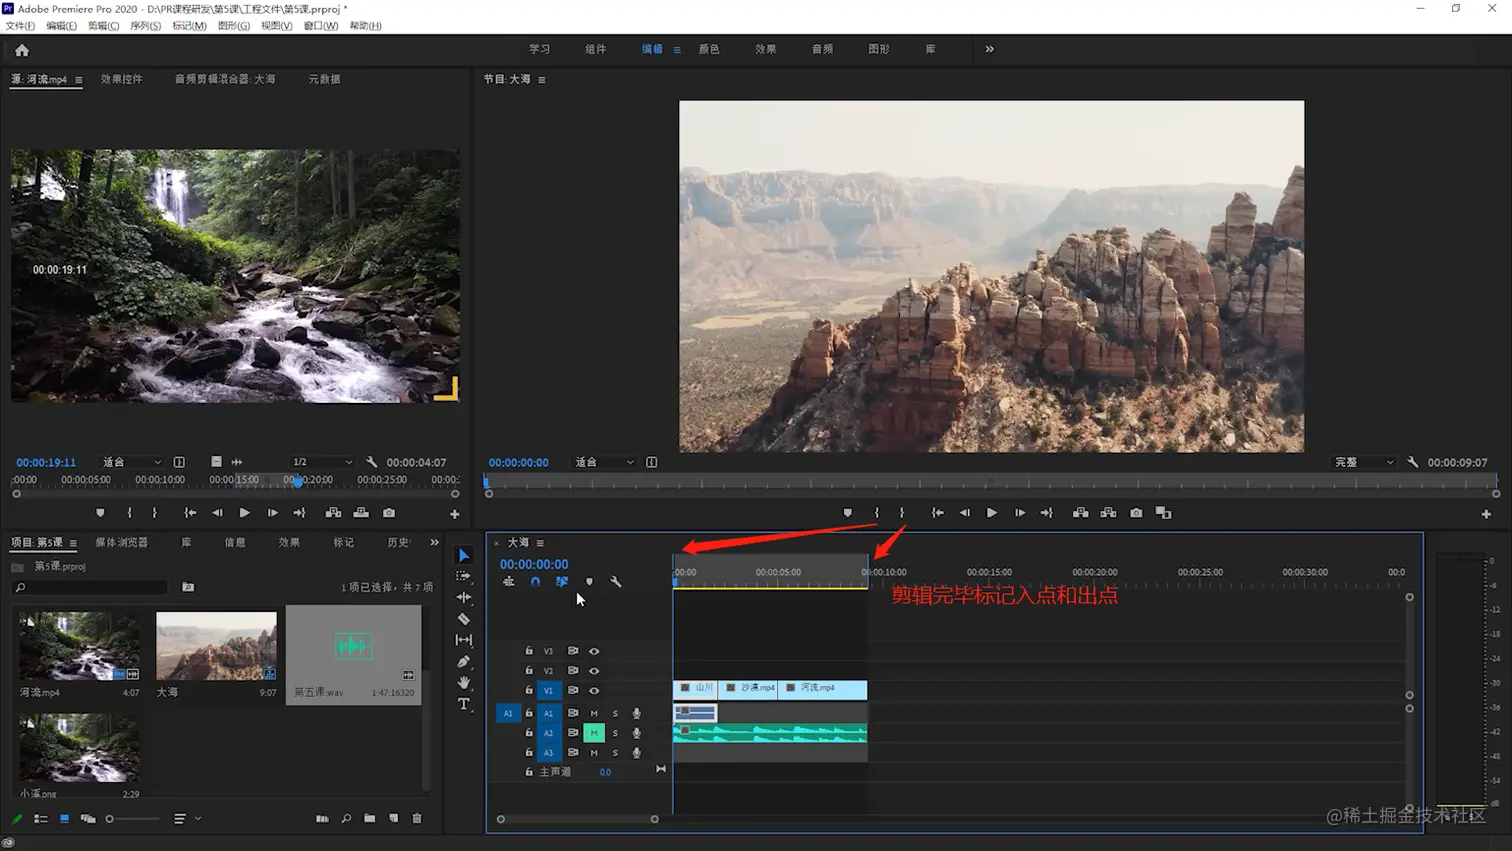Image resolution: width=1512 pixels, height=851 pixels.
Task: Export frame from the program monitor
Action: click(1136, 513)
